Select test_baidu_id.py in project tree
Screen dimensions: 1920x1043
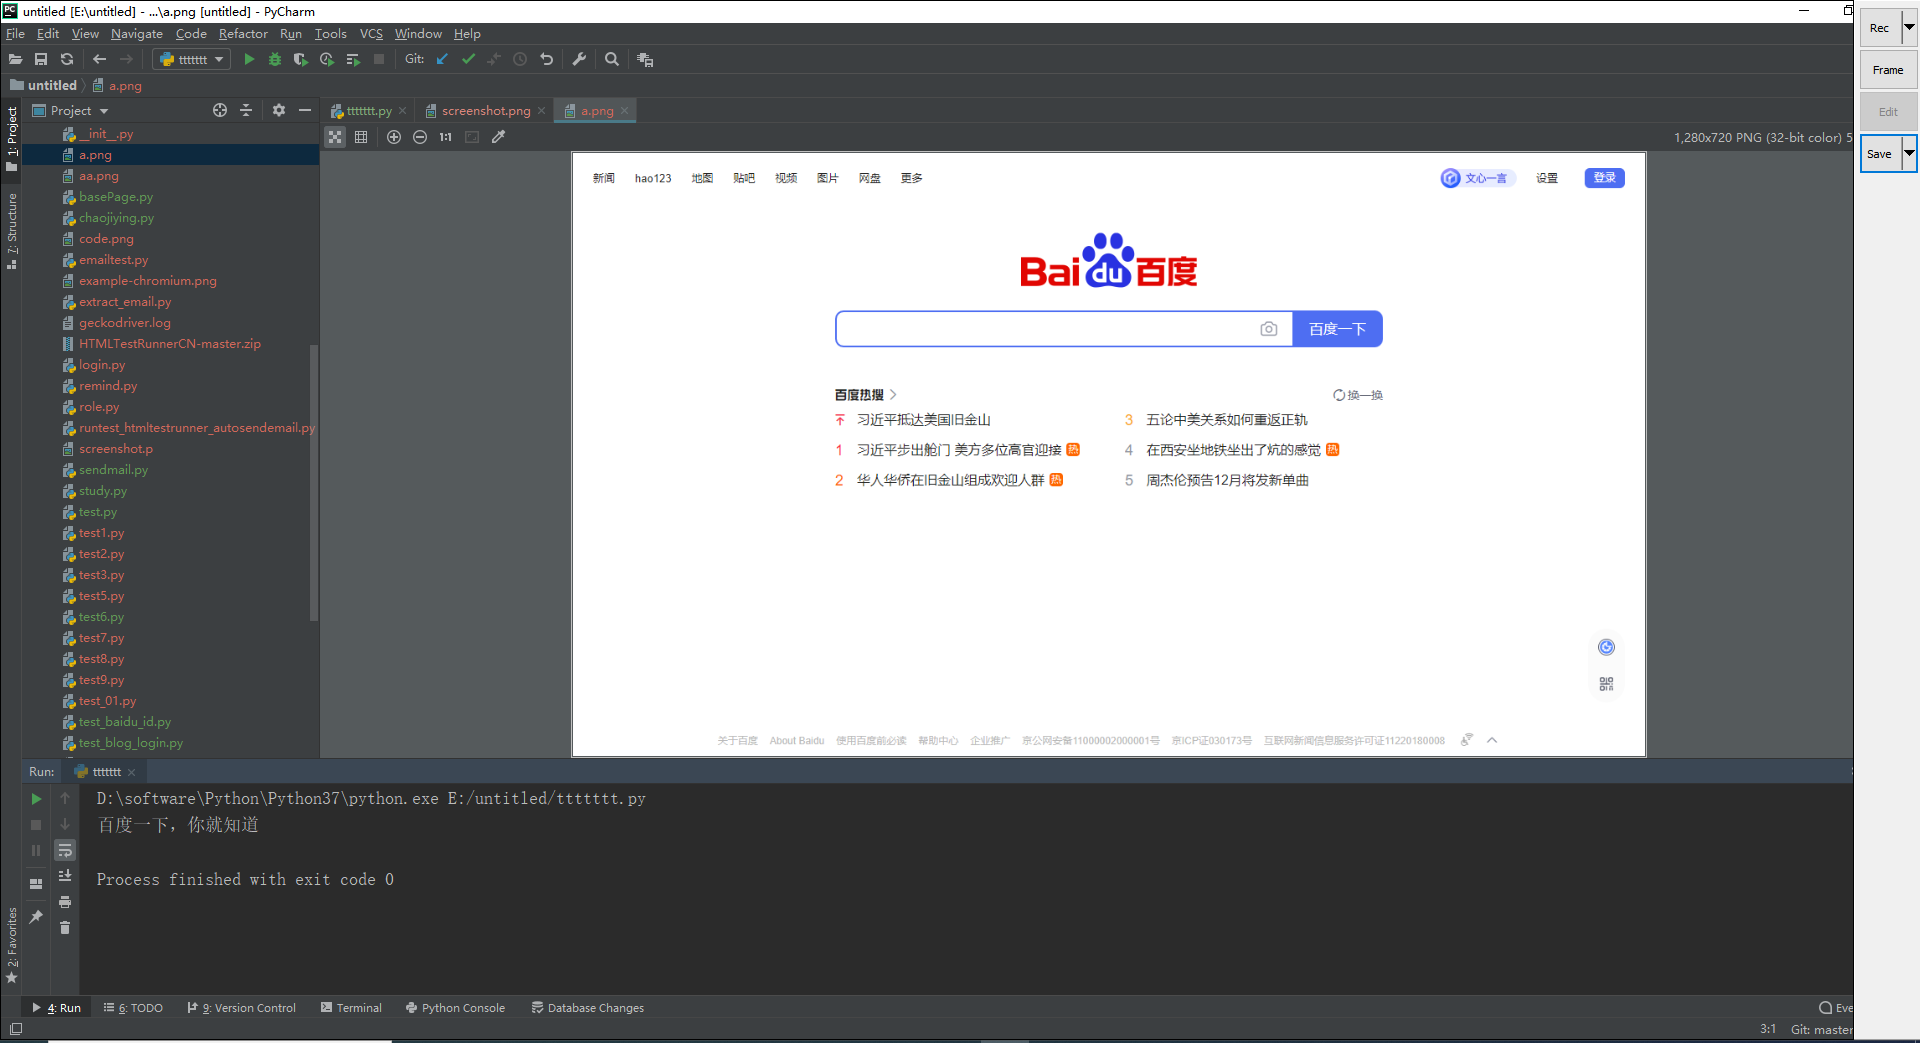[x=124, y=722]
